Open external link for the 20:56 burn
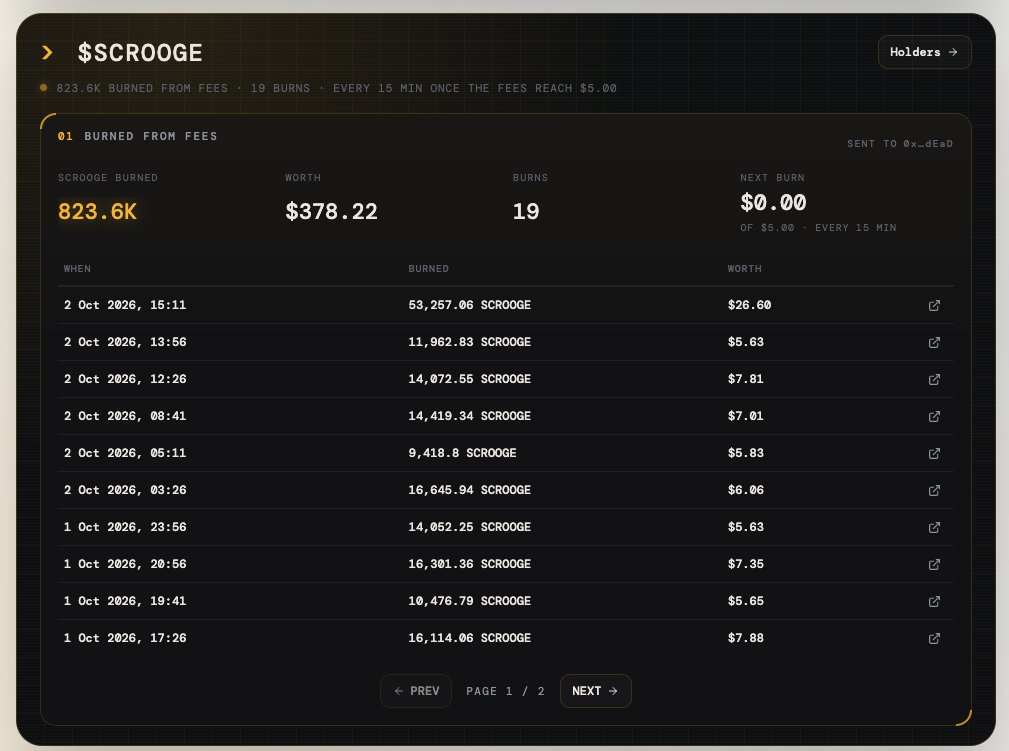The width and height of the screenshot is (1009, 751). [934, 564]
